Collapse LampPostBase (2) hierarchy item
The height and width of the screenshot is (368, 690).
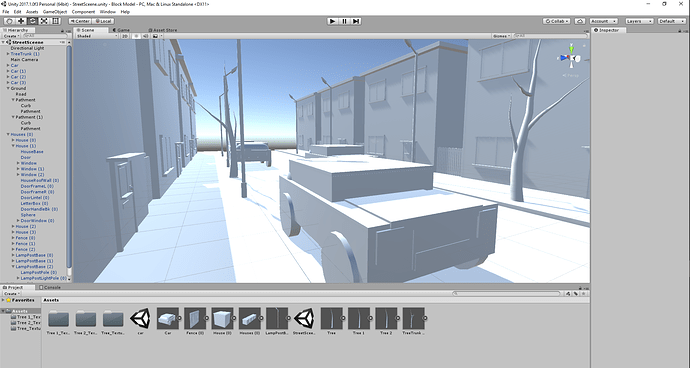click(x=13, y=266)
